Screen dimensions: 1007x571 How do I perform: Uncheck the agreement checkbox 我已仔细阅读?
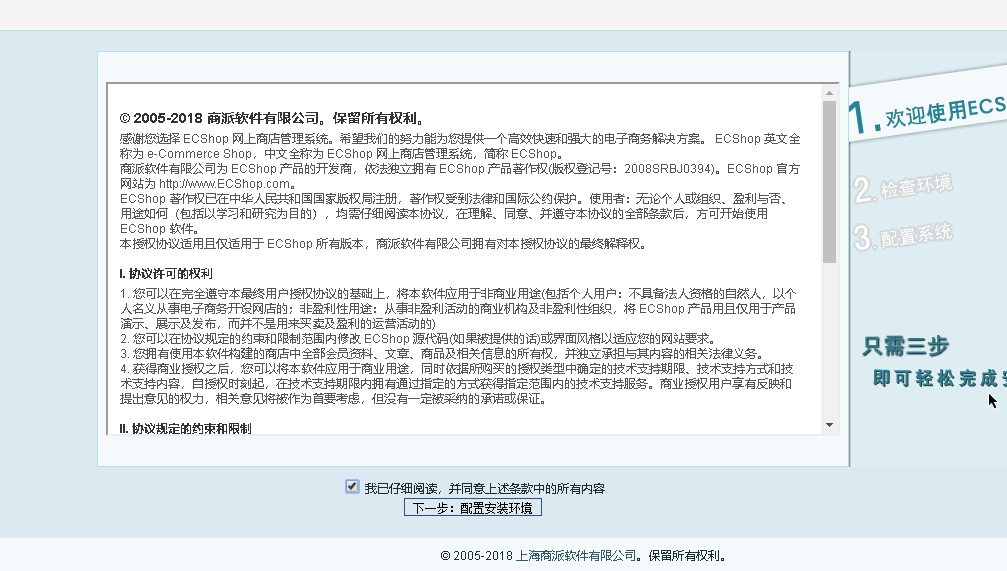point(352,487)
